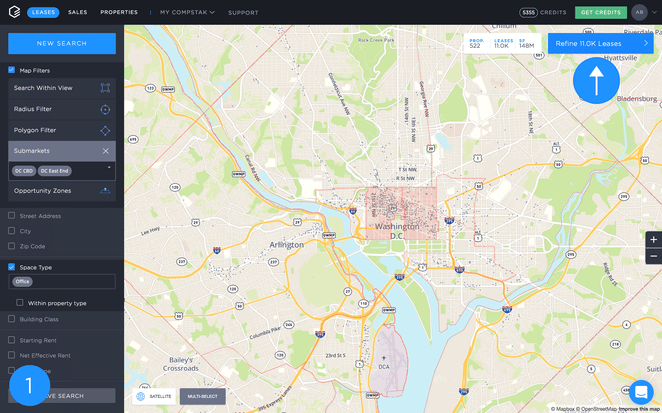Enable the Street Address filter checkbox

click(12, 216)
